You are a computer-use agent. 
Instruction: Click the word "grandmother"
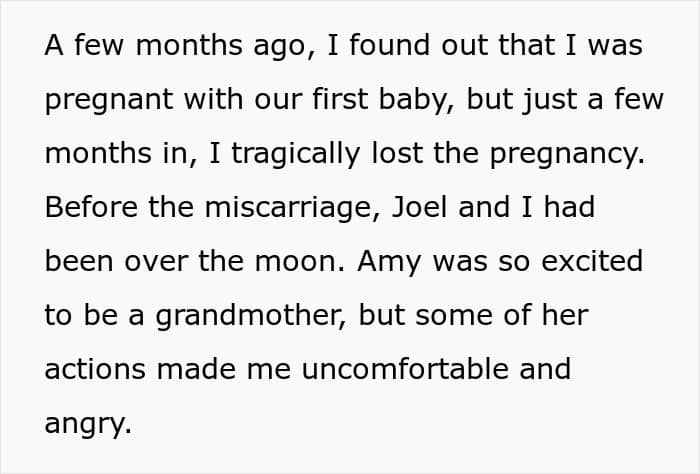(250, 316)
